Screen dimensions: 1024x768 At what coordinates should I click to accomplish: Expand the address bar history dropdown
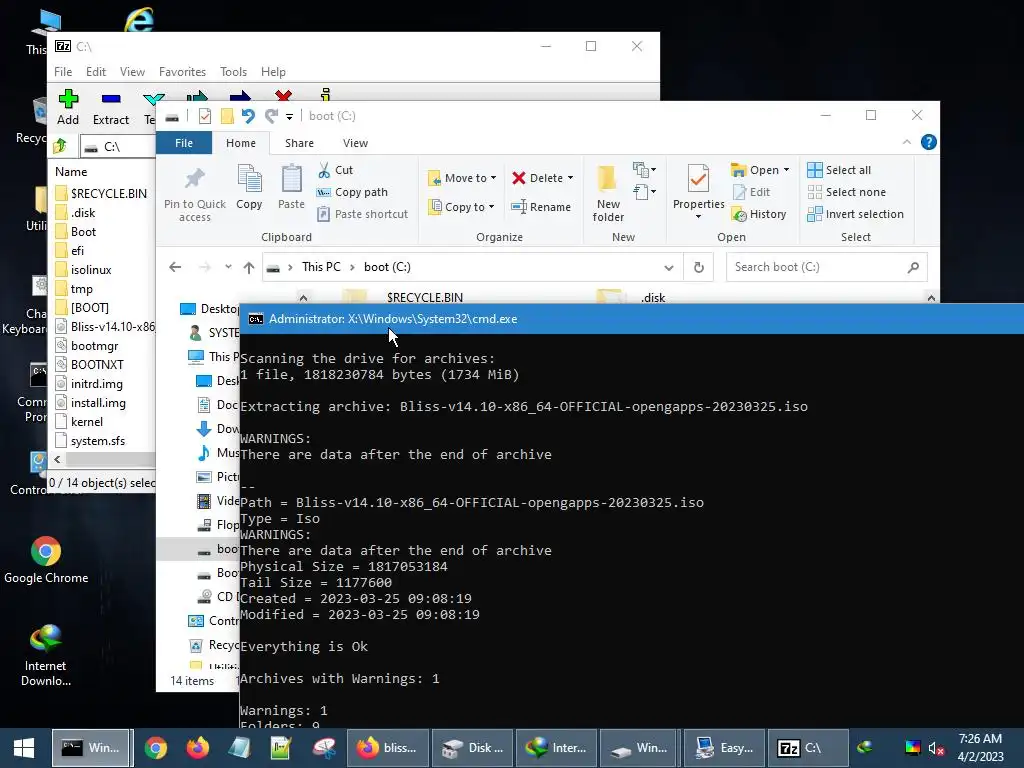[x=669, y=268]
